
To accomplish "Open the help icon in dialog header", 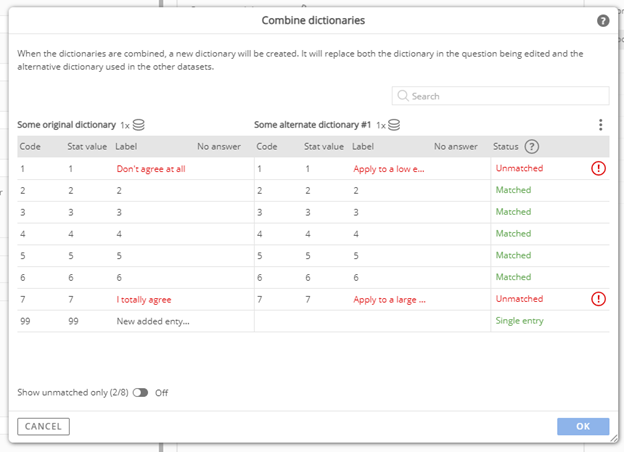I will pos(603,21).
